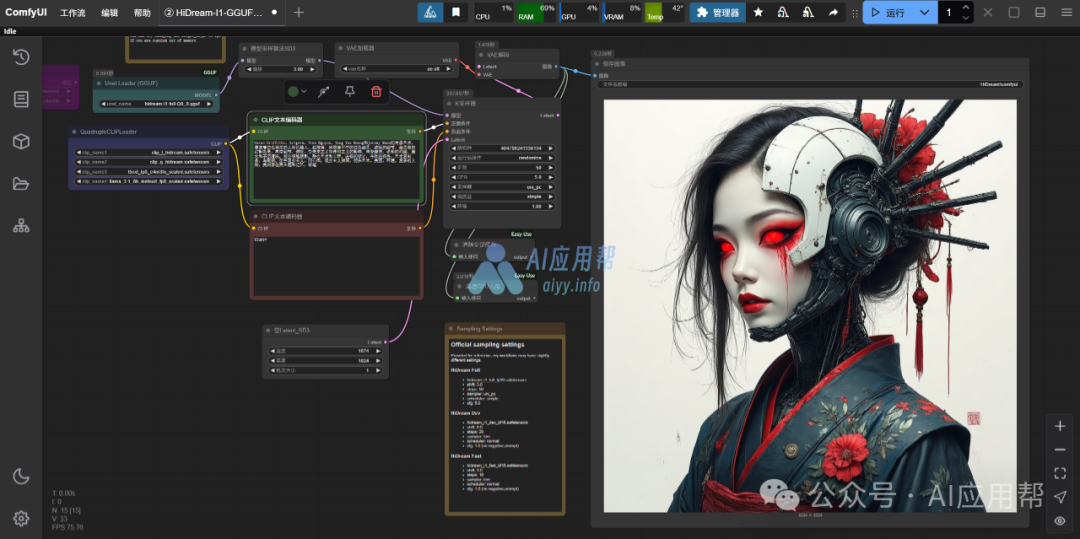Image resolution: width=1080 pixels, height=539 pixels.
Task: Increase the batch count with up arrow
Action: click(x=966, y=8)
